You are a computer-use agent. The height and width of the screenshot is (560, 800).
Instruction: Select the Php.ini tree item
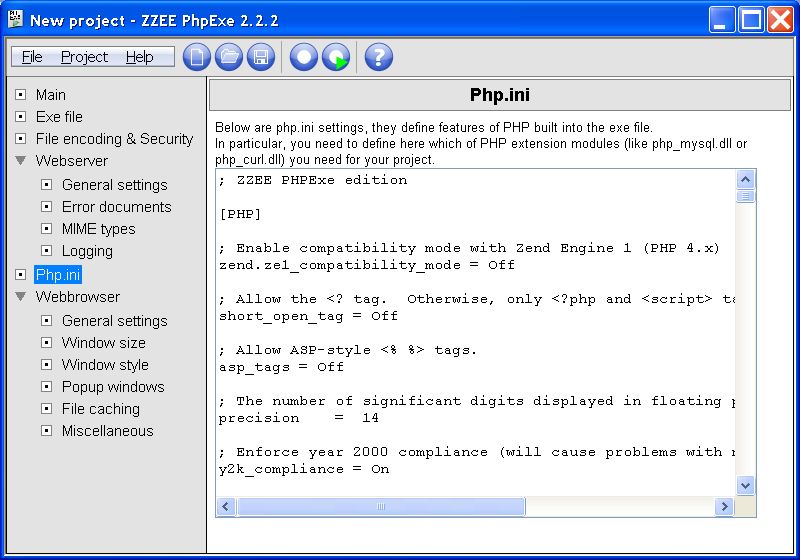coord(58,275)
